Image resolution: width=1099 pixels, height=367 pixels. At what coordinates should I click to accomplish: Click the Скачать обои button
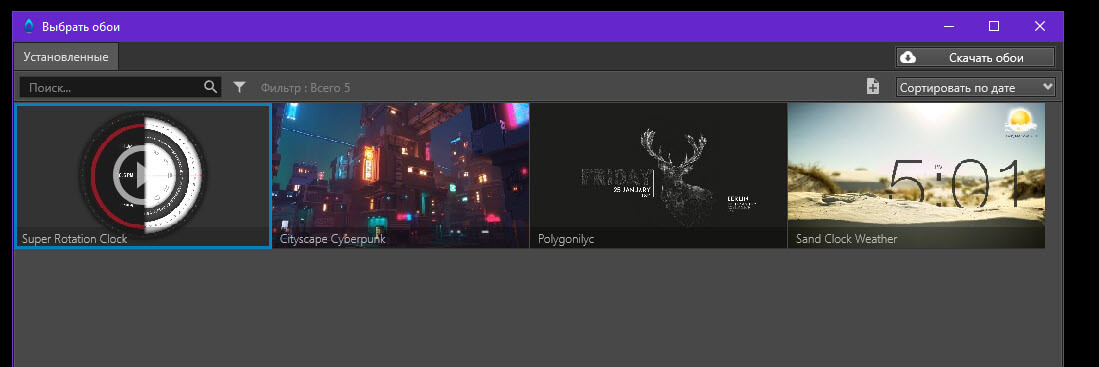click(976, 57)
